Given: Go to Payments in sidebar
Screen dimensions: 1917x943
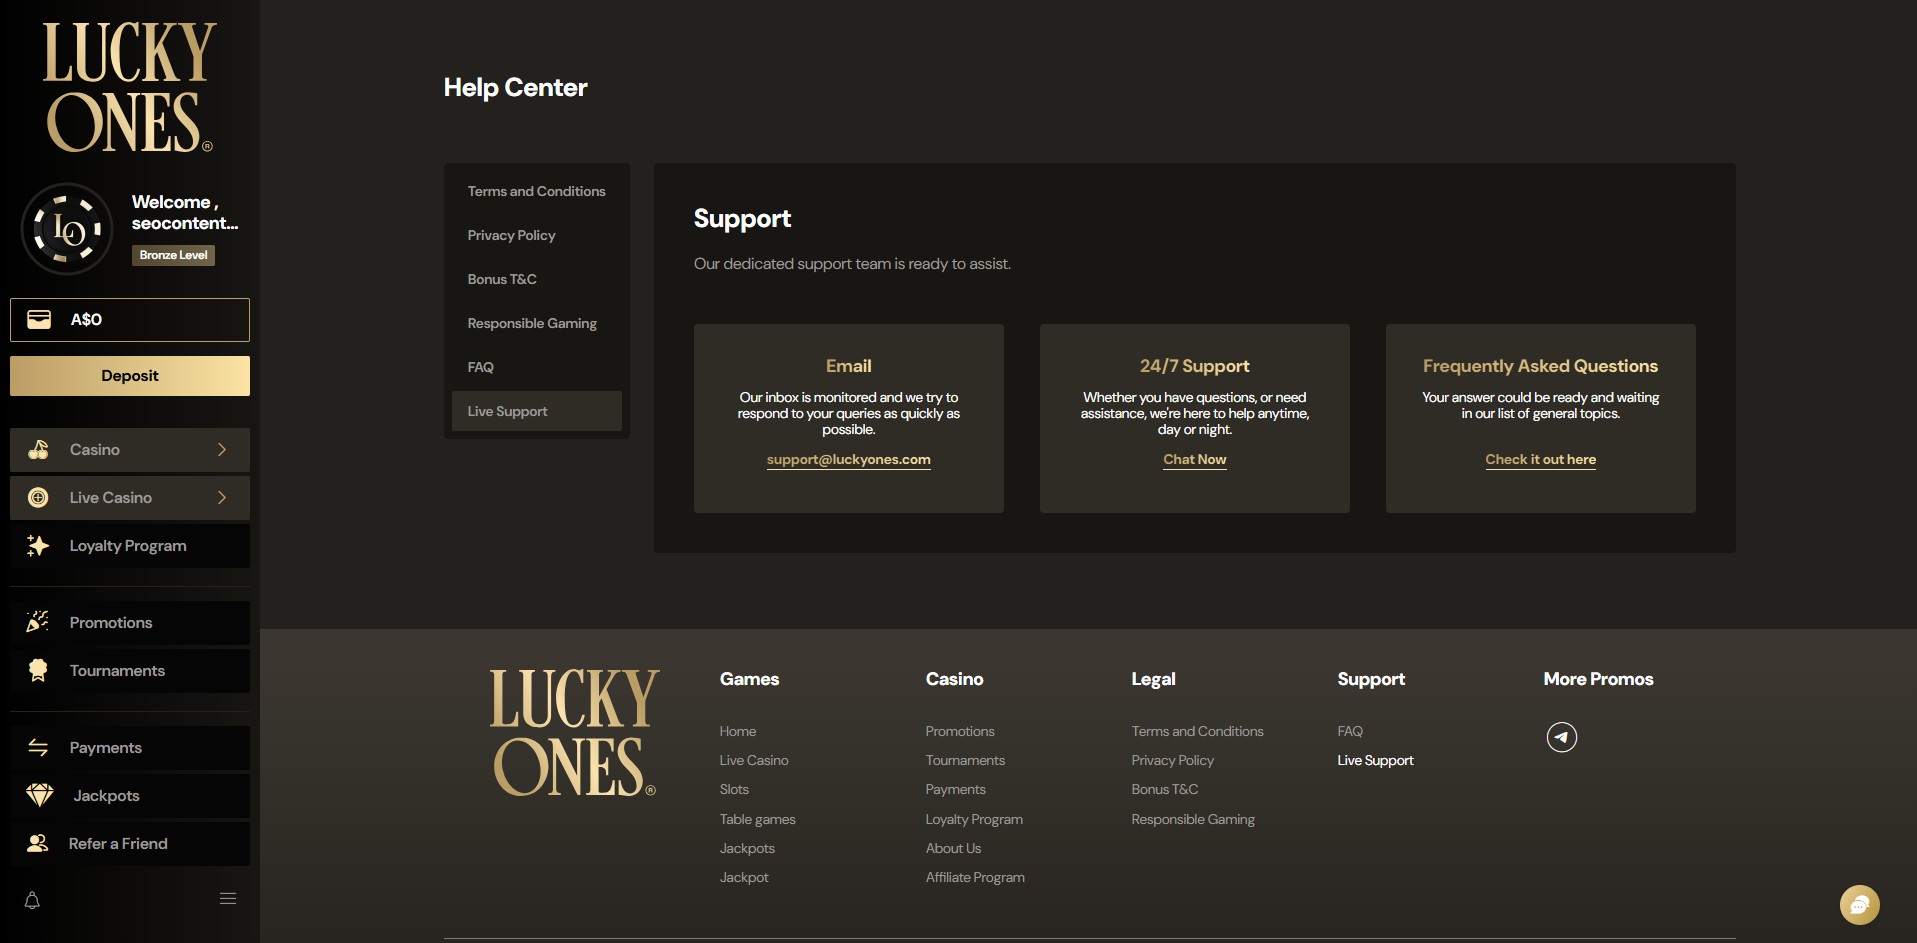Looking at the screenshot, I should coord(130,747).
